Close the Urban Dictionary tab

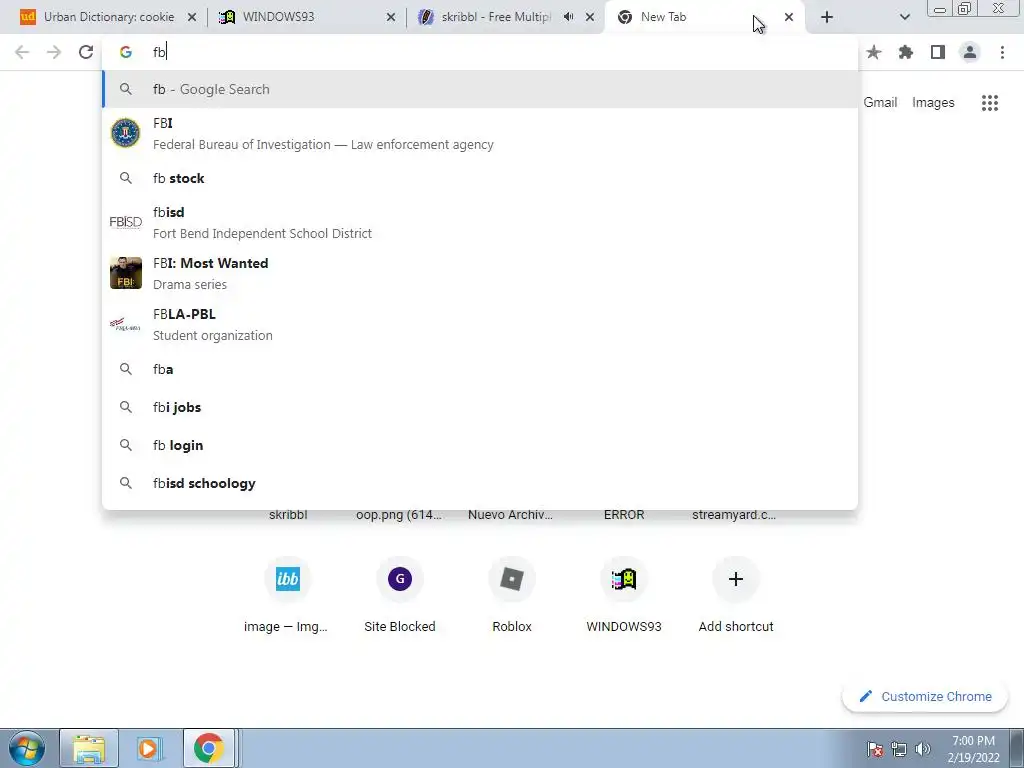(192, 17)
